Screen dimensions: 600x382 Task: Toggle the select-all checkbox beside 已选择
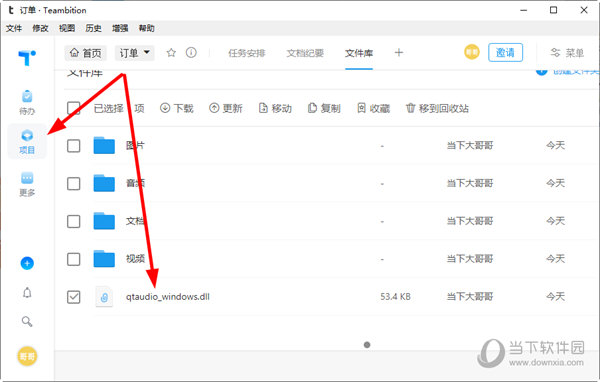click(73, 108)
